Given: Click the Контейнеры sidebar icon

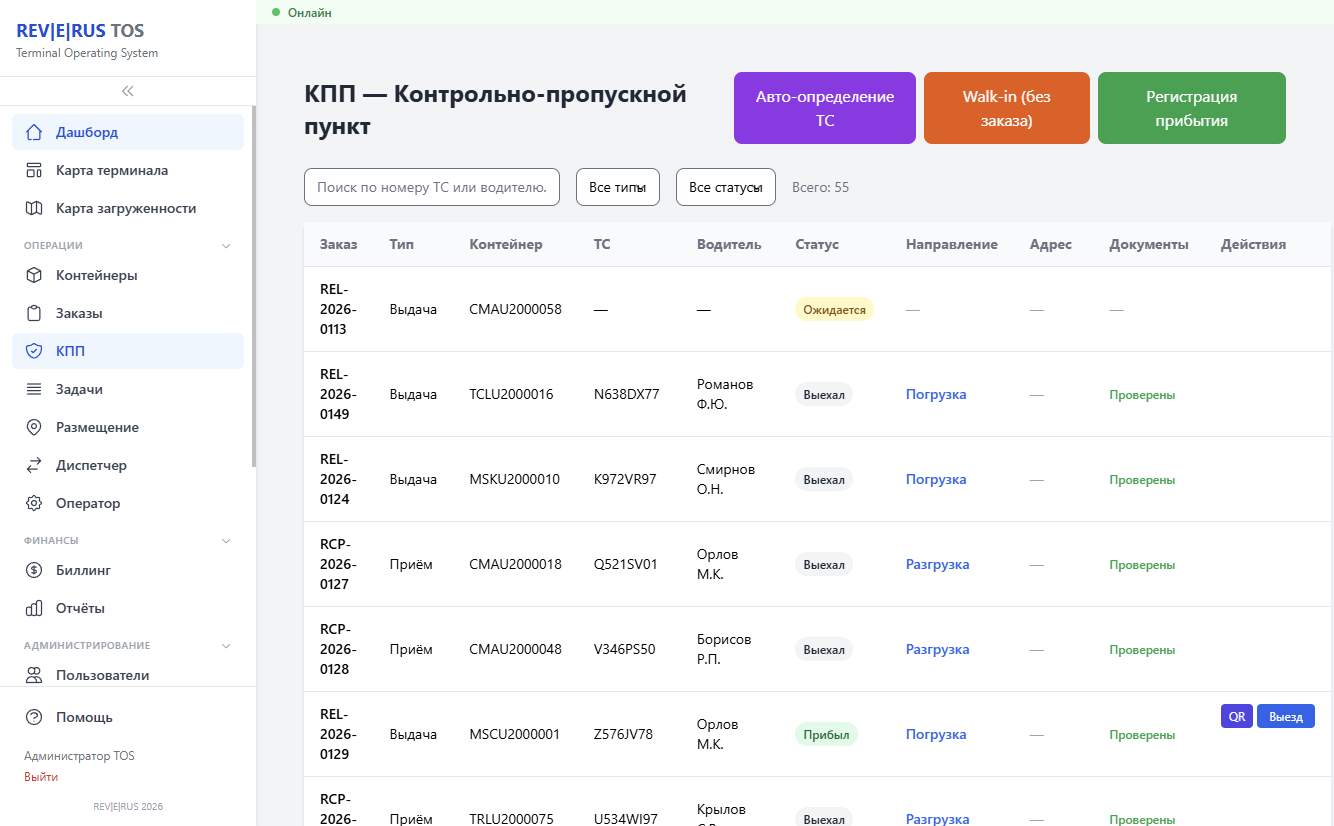Looking at the screenshot, I should coord(34,275).
